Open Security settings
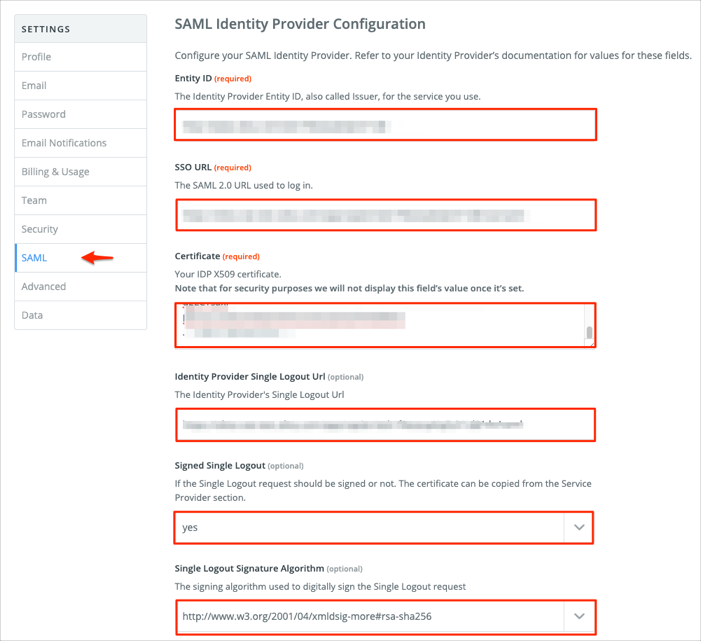Image resolution: width=701 pixels, height=641 pixels. [40, 229]
